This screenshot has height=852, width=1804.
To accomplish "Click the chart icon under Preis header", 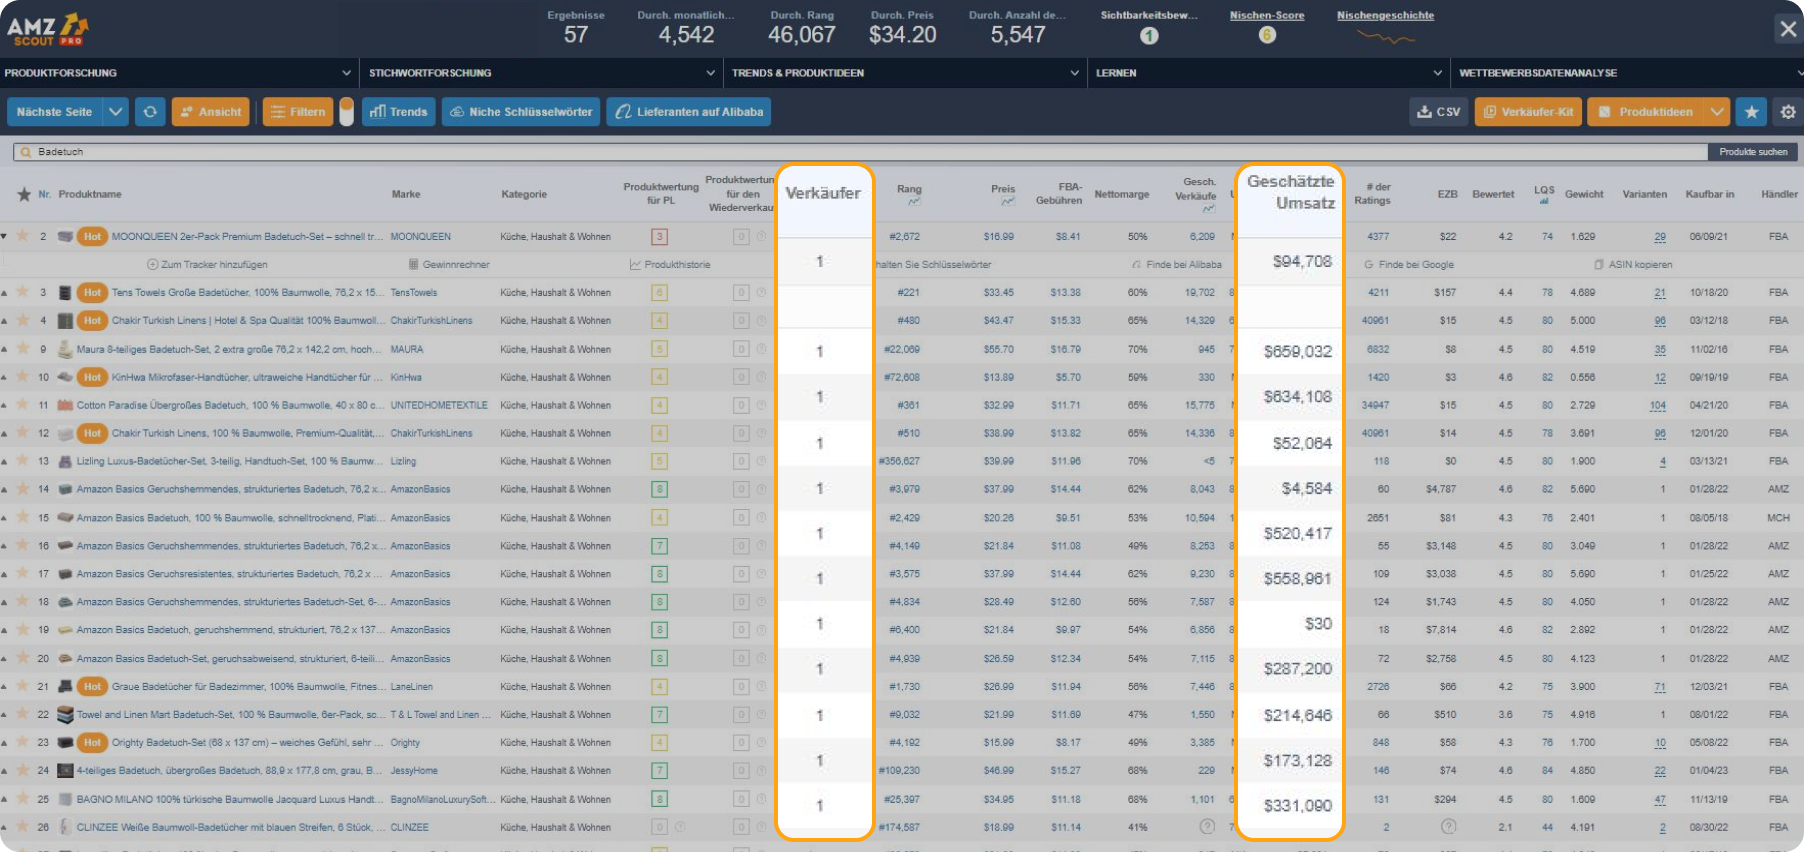I will coord(1007,202).
